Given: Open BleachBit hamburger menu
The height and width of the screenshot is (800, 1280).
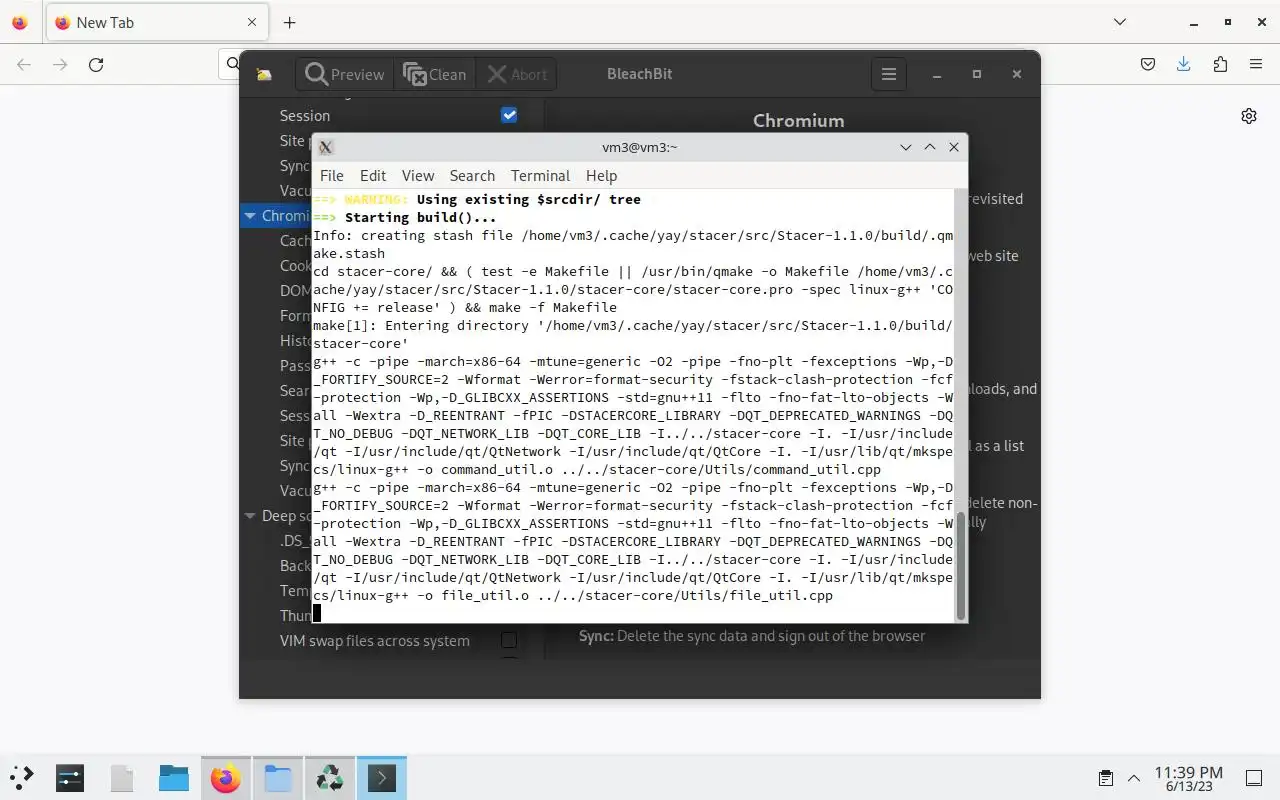Looking at the screenshot, I should point(888,74).
